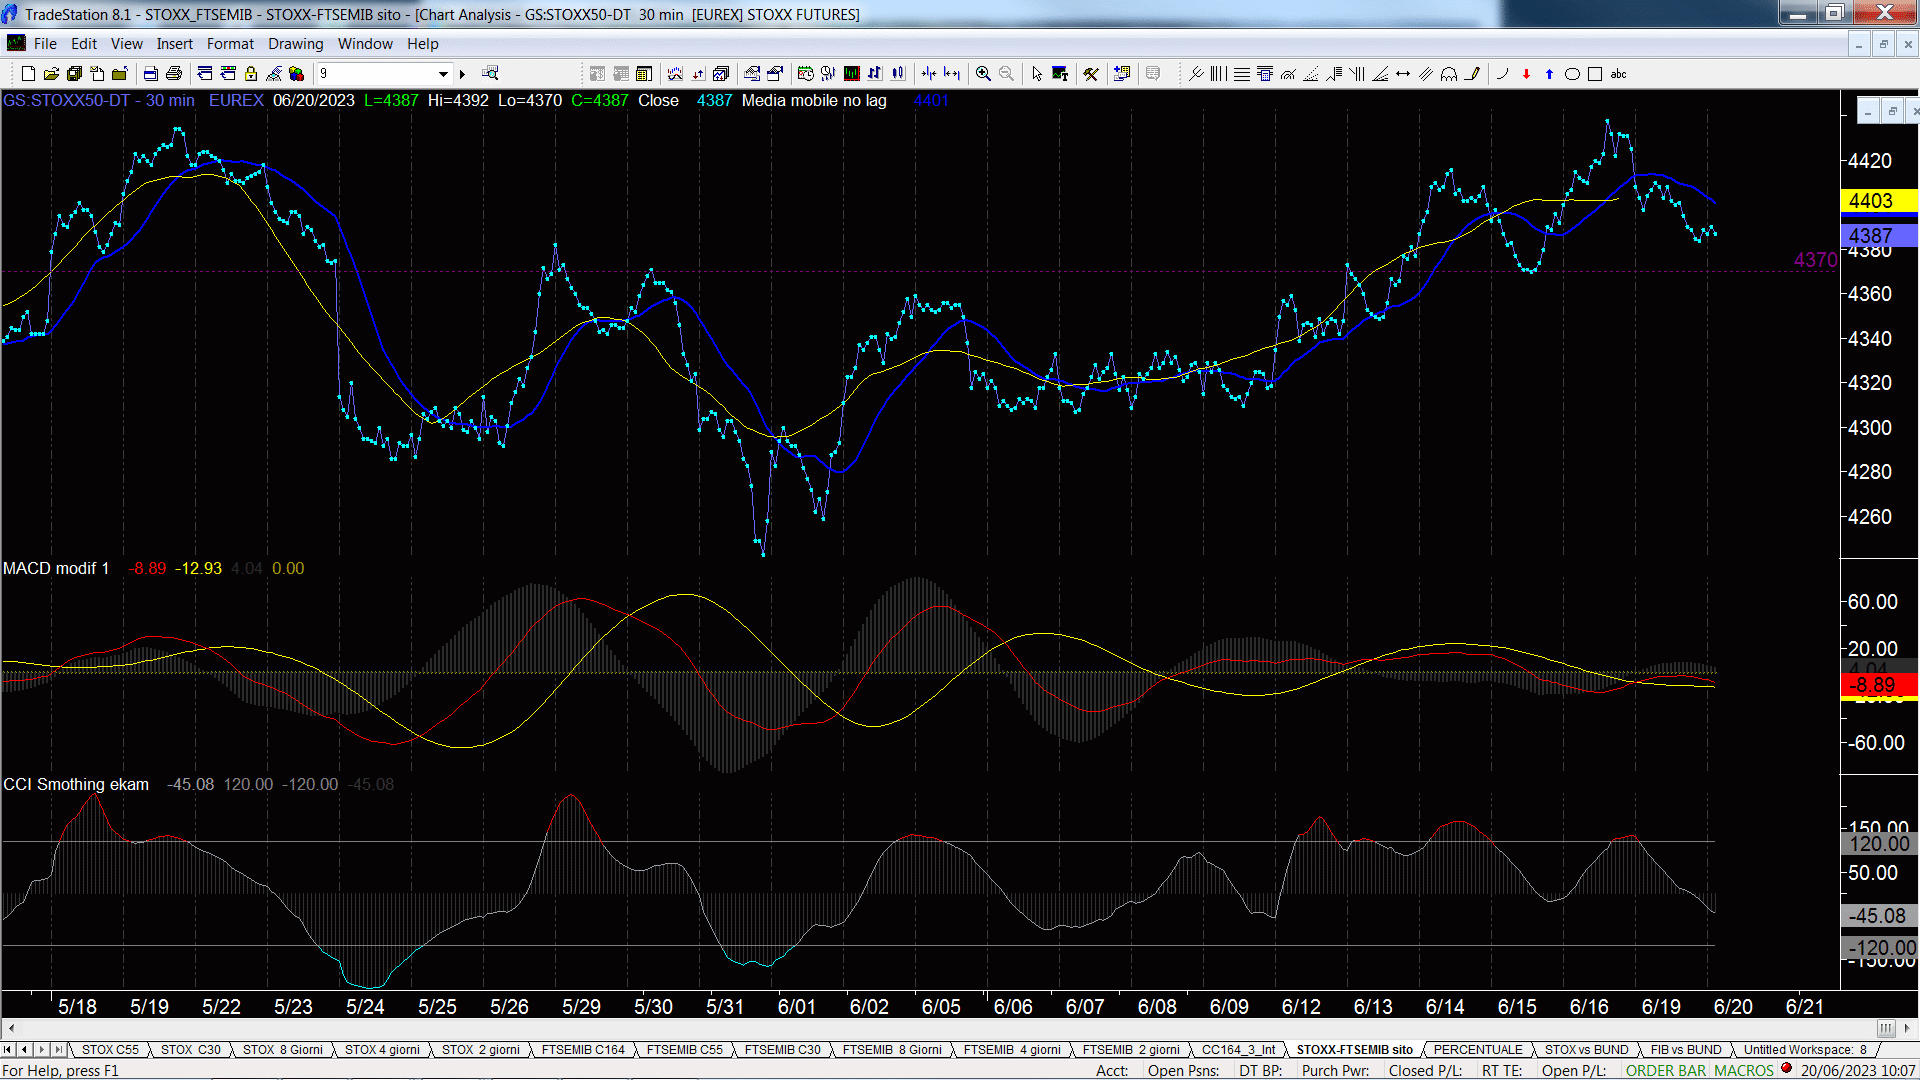Insert a red down arrow on chart
Screen dimensions: 1920x1080
pos(1526,74)
